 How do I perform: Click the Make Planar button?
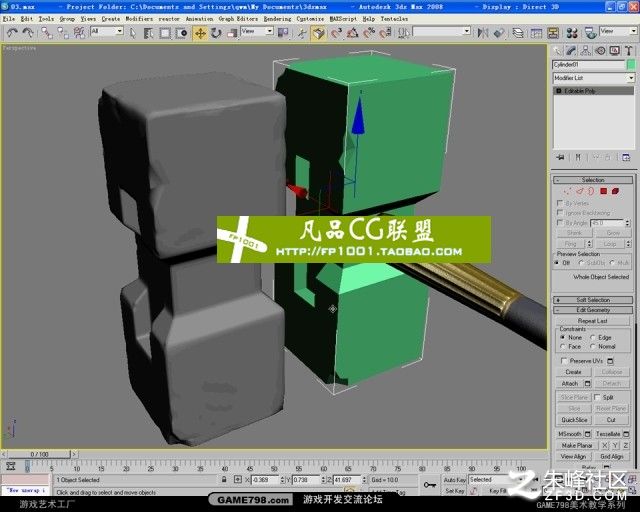(577, 445)
